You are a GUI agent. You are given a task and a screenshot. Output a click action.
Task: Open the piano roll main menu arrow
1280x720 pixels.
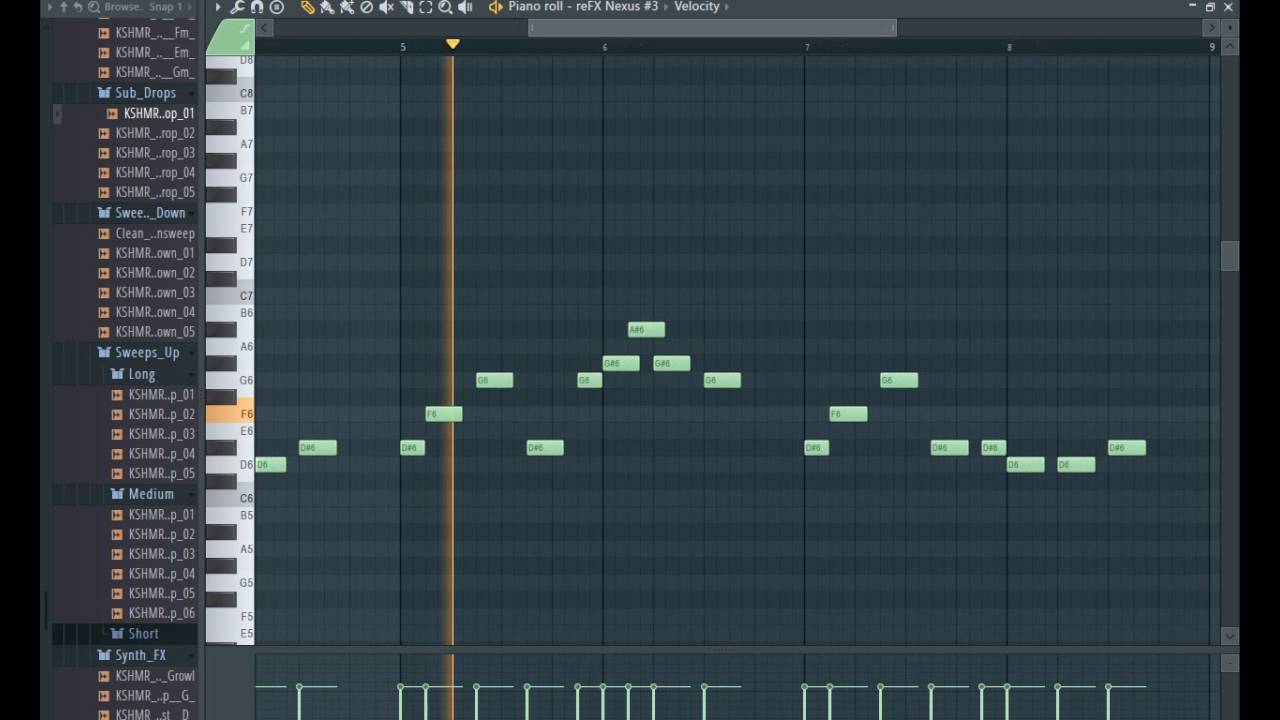[218, 7]
